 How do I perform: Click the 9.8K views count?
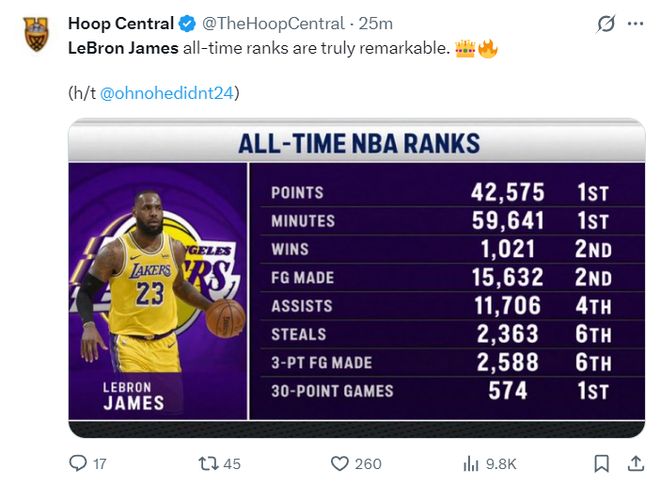coord(501,464)
